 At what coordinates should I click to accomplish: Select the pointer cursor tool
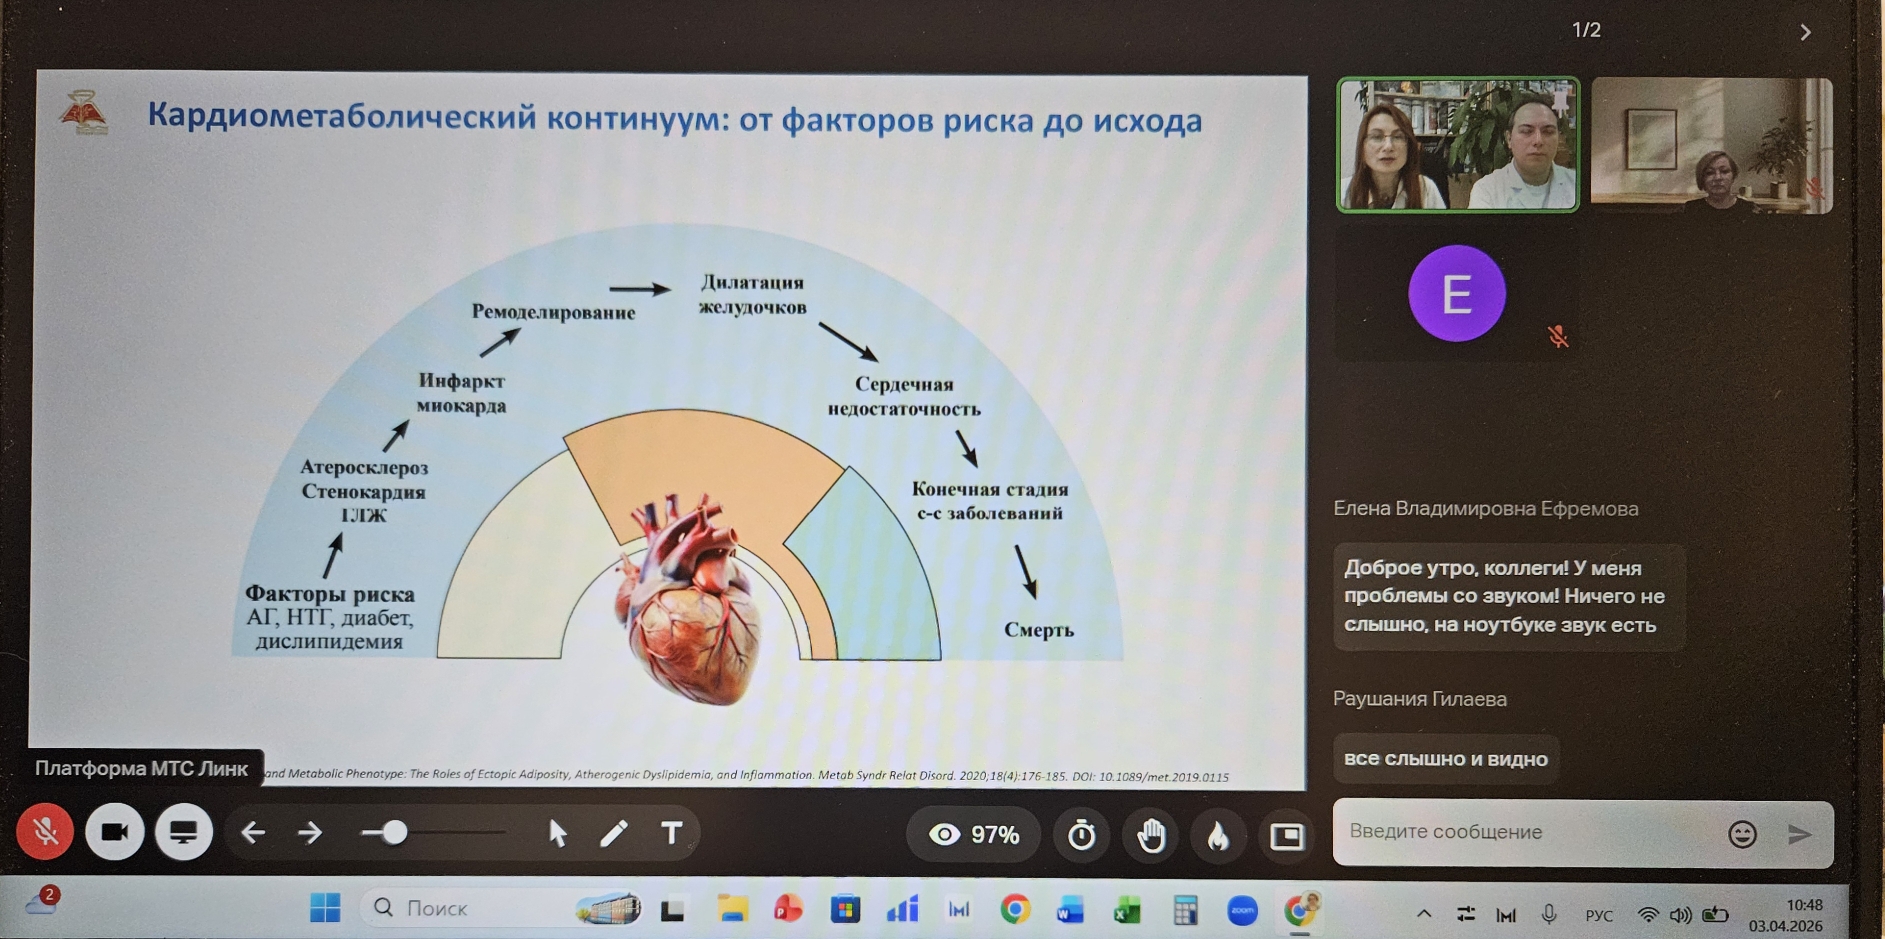pos(558,833)
